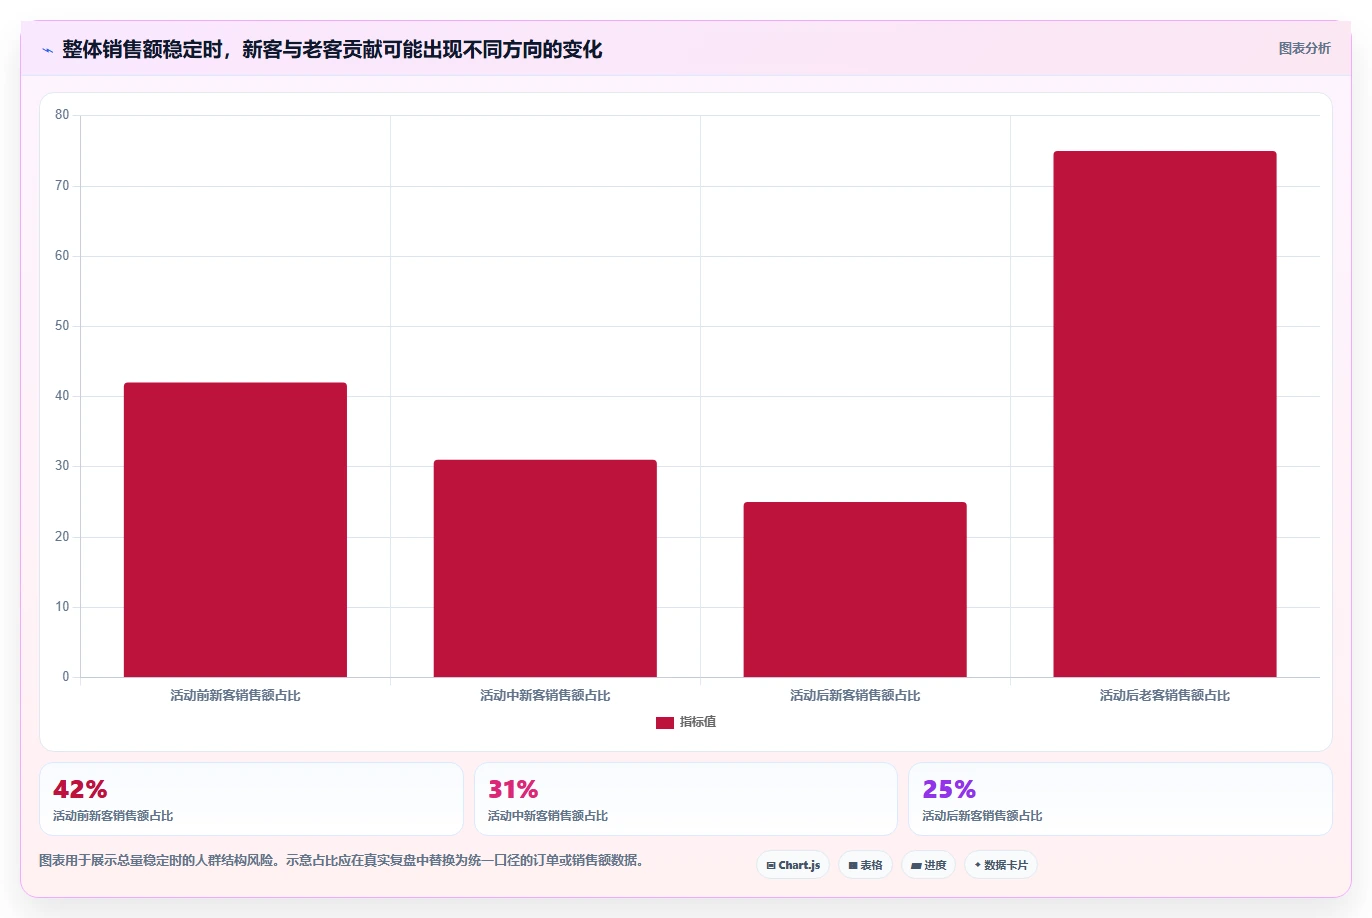The image size is (1372, 918).
Task: Toggle the 指标值 legend label
Action: pos(698,722)
